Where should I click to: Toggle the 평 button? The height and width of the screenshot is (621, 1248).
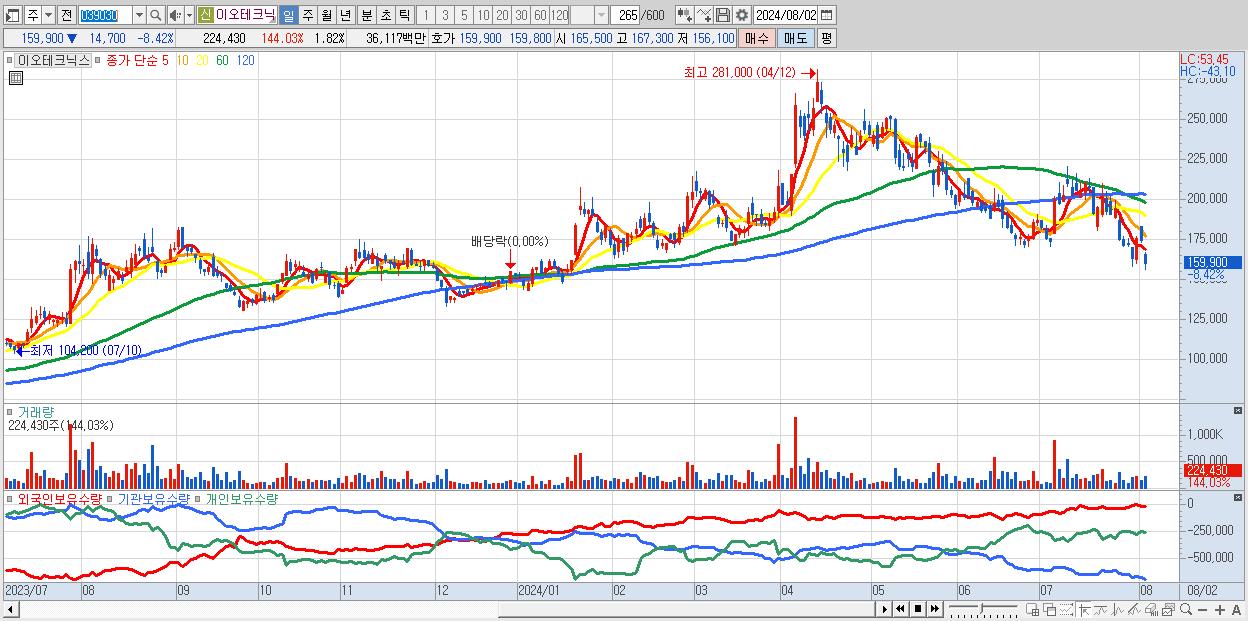click(826, 38)
